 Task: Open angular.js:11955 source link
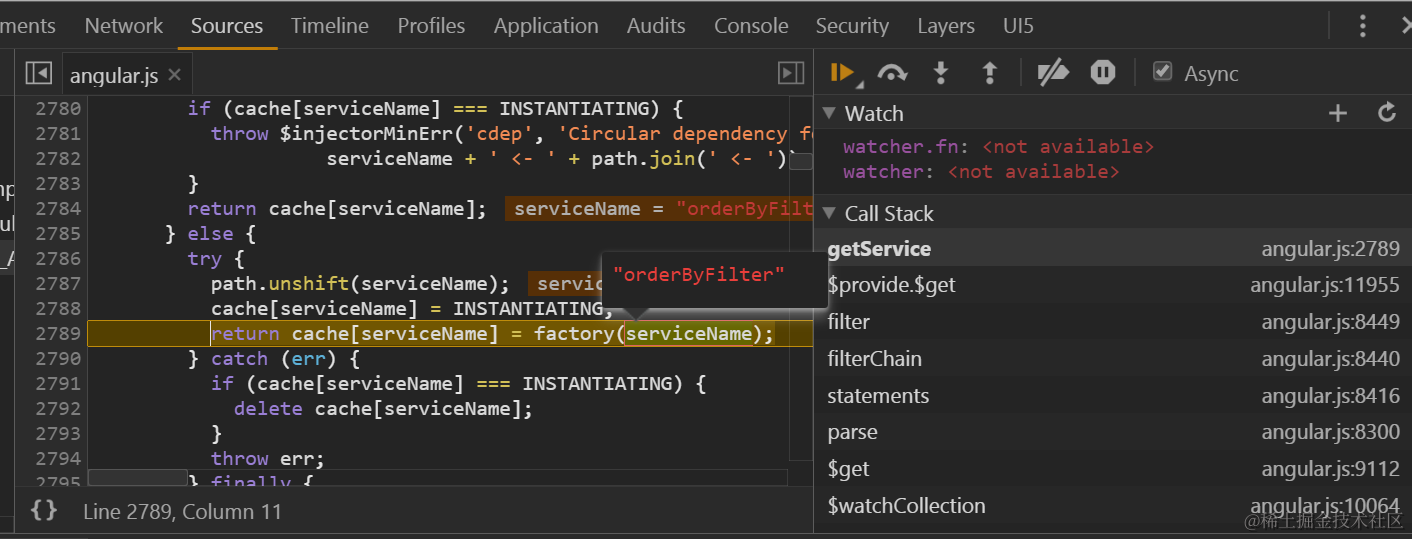point(1324,285)
